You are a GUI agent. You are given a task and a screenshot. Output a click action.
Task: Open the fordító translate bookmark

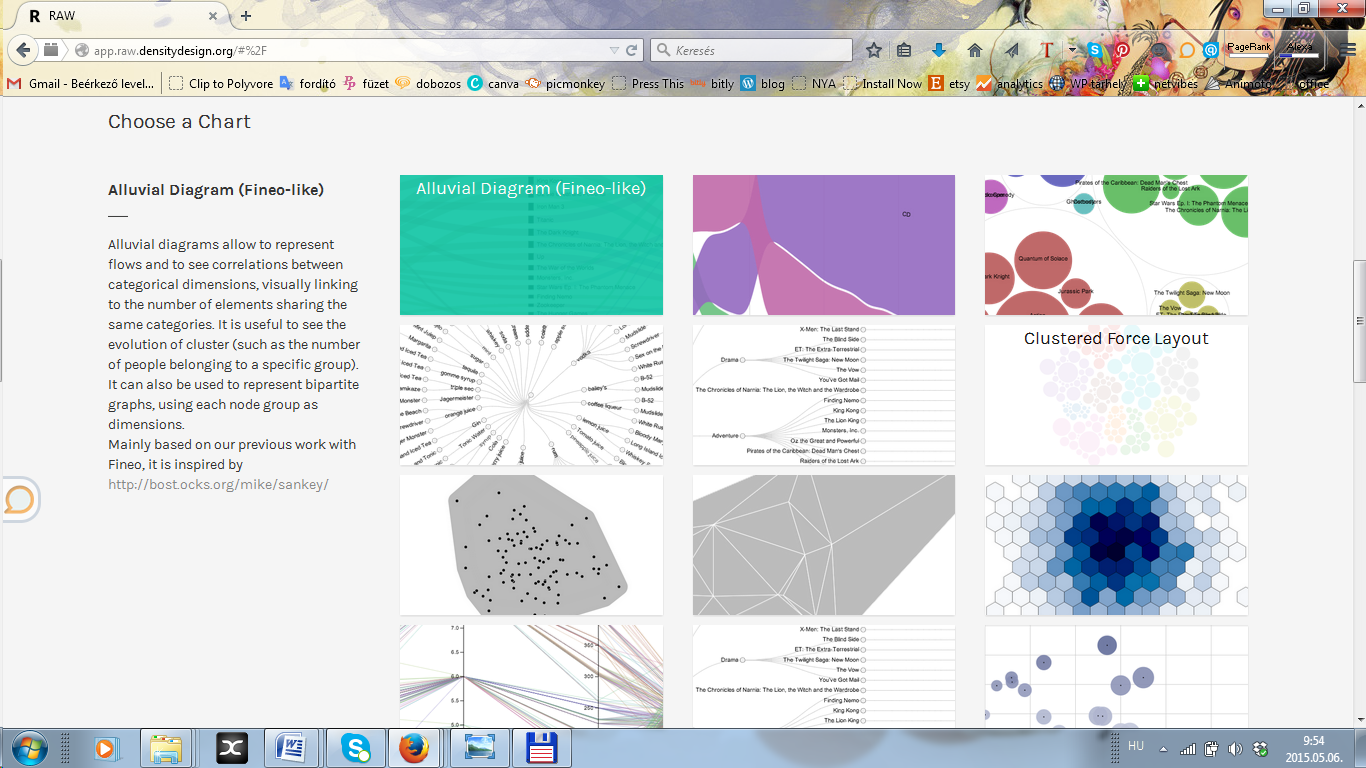pos(307,84)
